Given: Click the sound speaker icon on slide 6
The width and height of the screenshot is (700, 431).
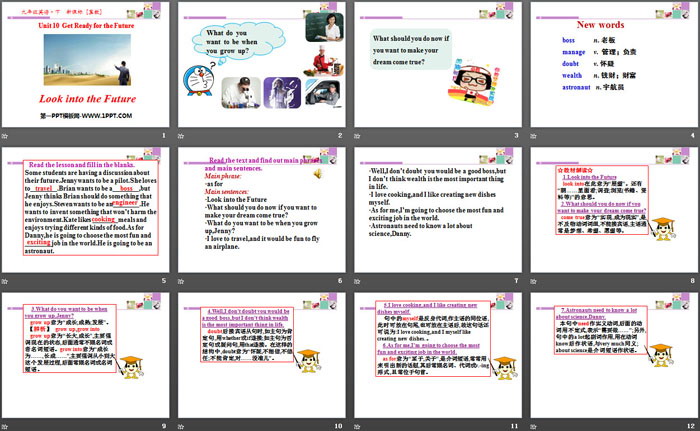Looking at the screenshot, I should [317, 174].
